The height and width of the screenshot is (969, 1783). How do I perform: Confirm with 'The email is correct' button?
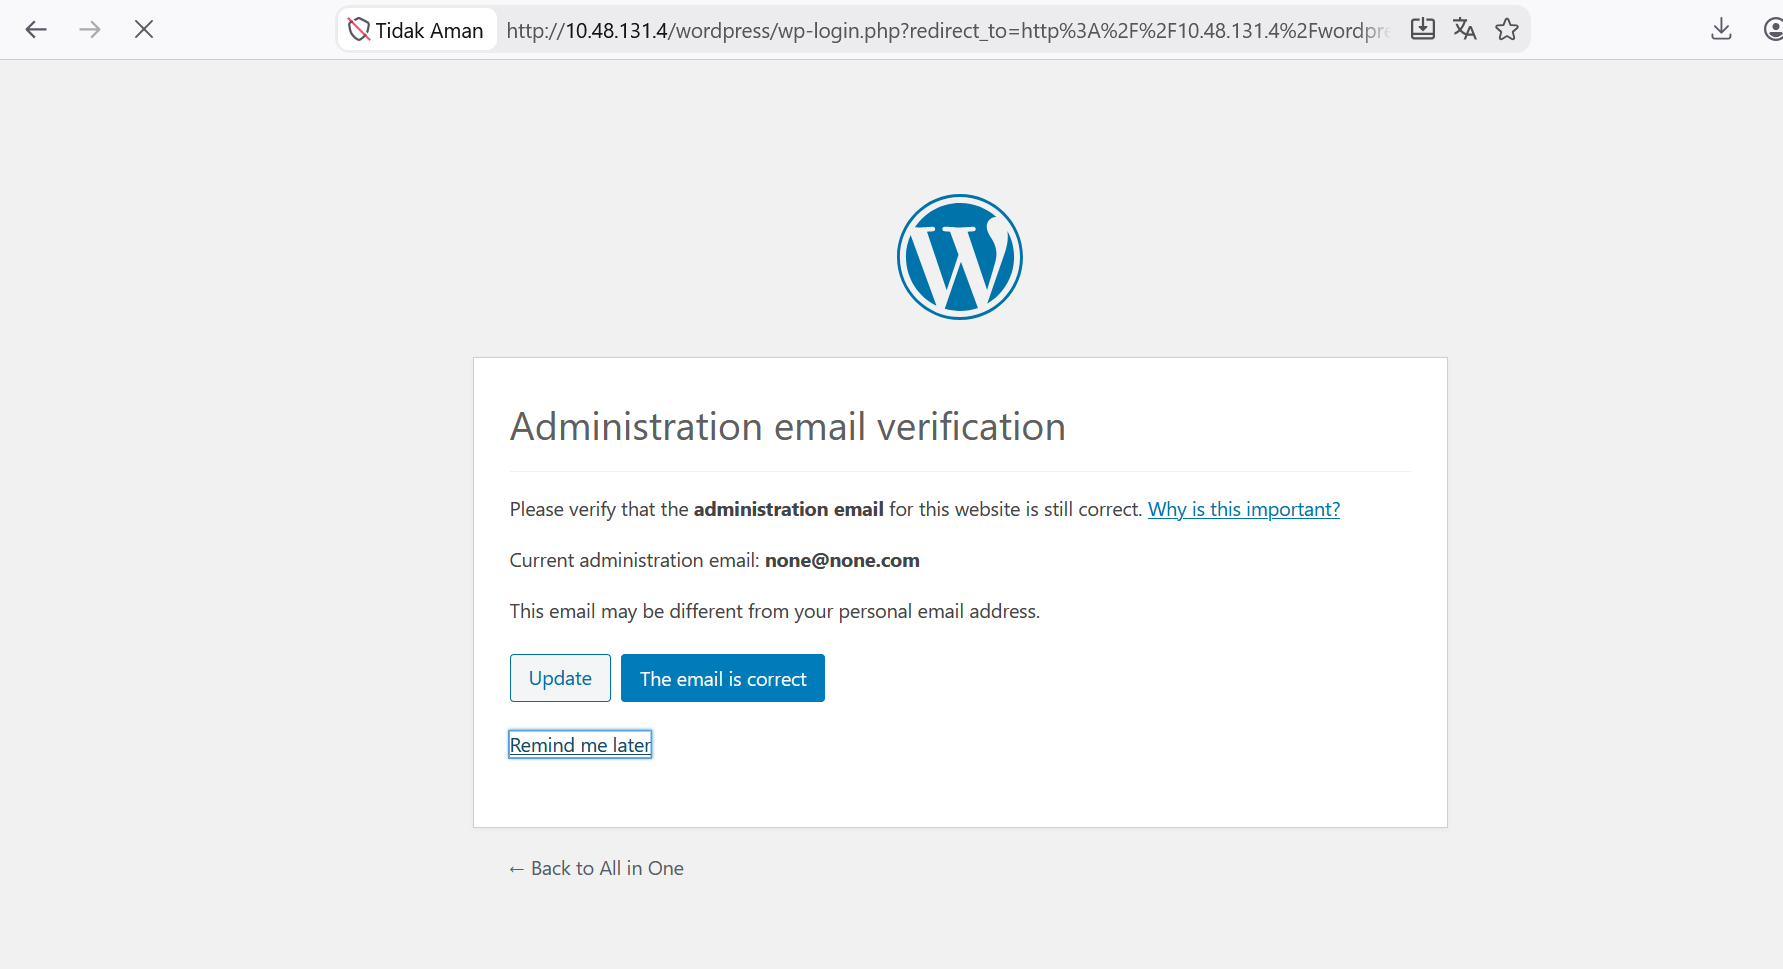(x=723, y=678)
